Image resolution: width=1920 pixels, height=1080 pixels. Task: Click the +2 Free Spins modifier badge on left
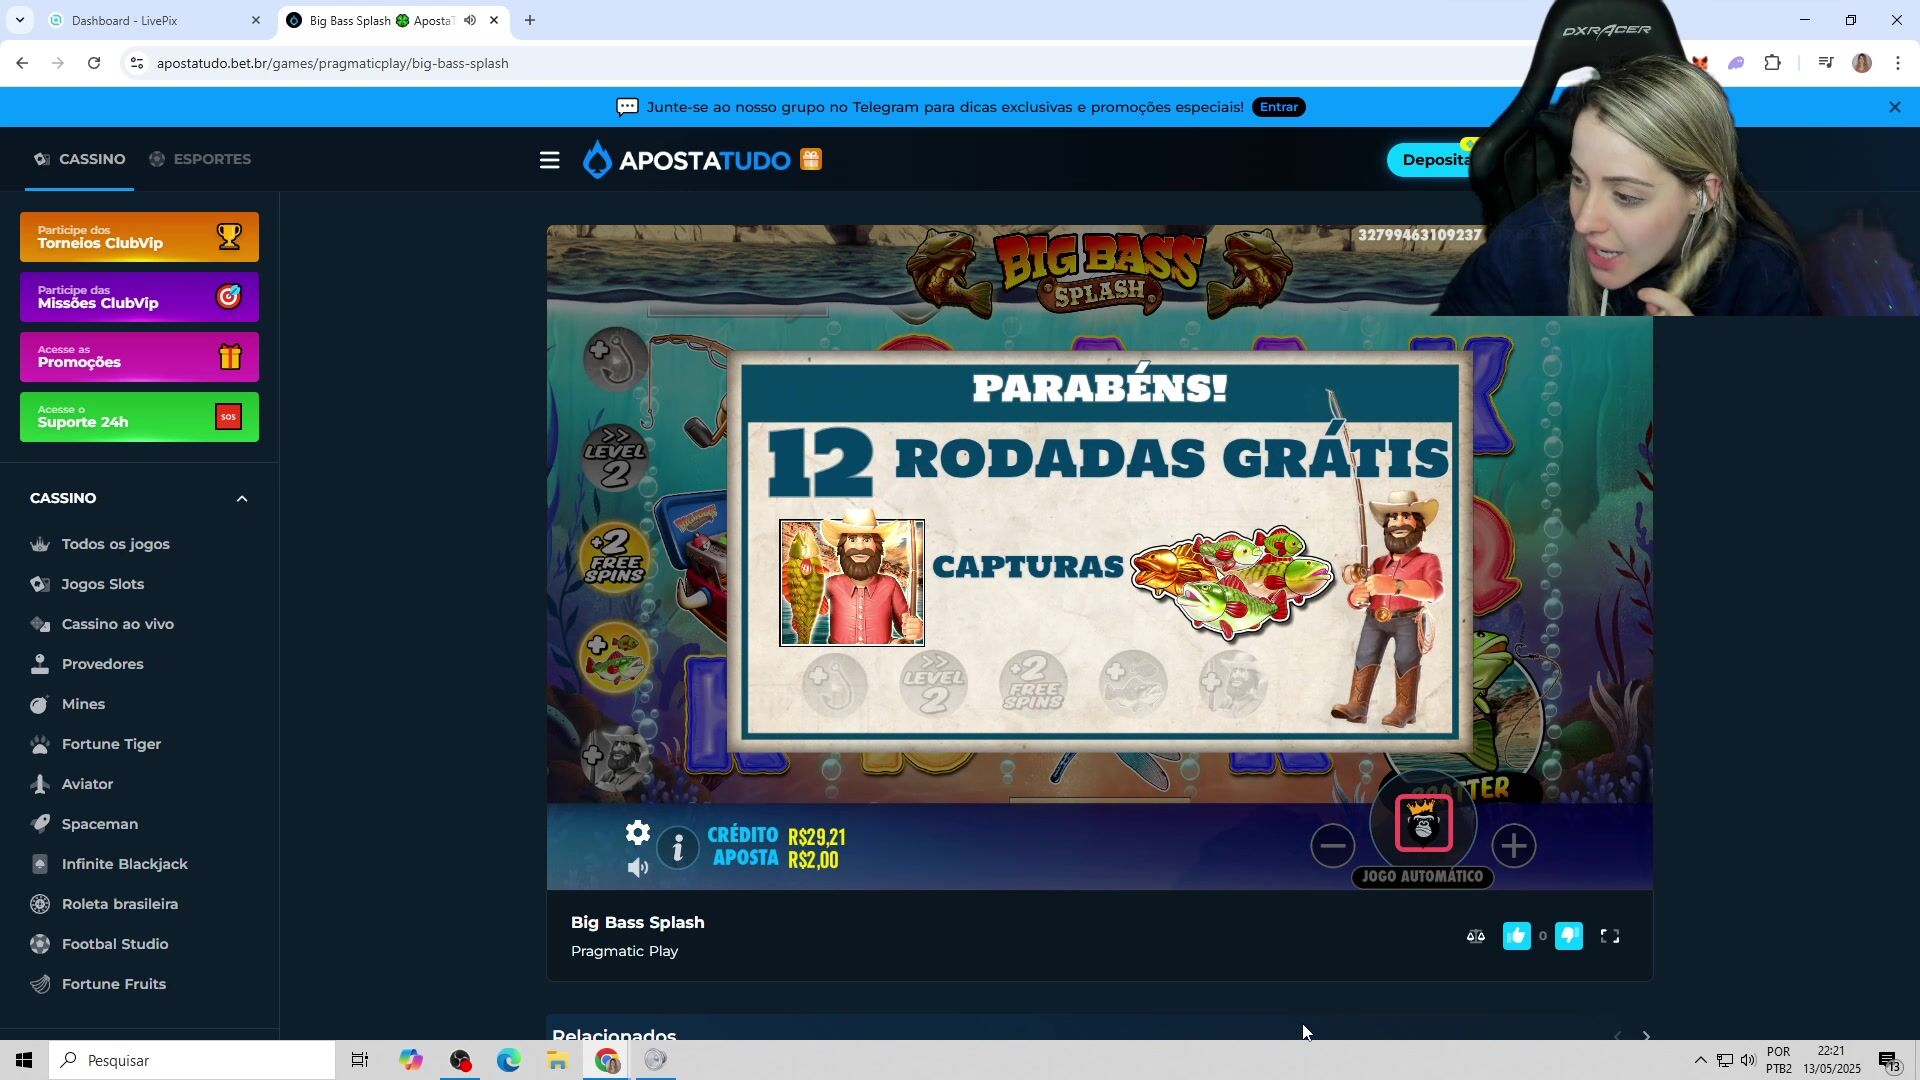[614, 558]
